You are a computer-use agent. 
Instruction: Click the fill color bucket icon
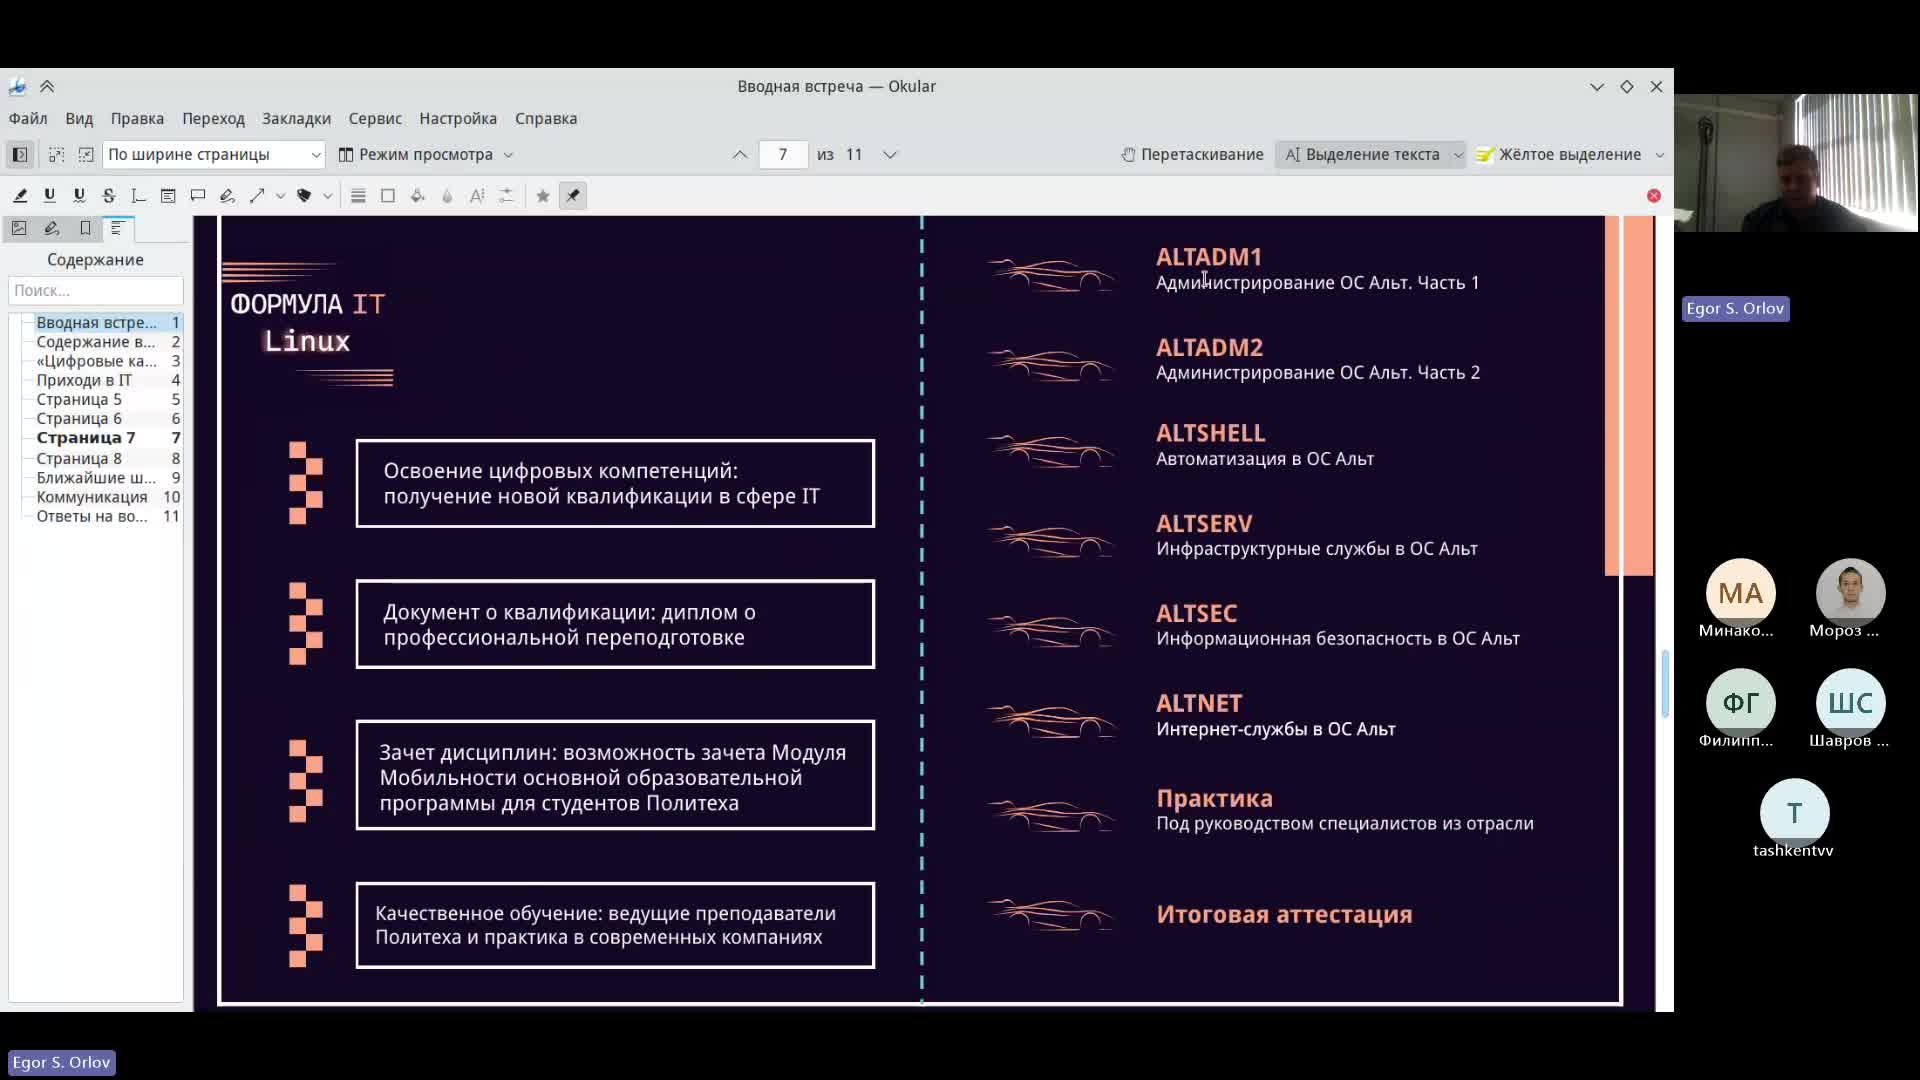click(418, 196)
